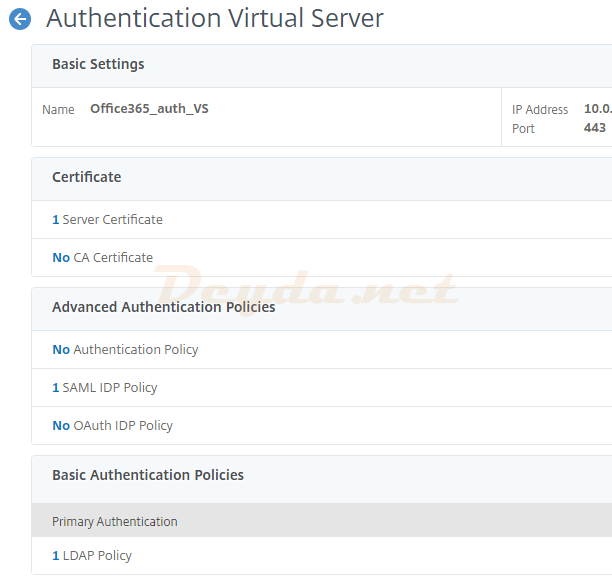The width and height of the screenshot is (612, 582).
Task: Click the back arrow icon
Action: [19, 19]
